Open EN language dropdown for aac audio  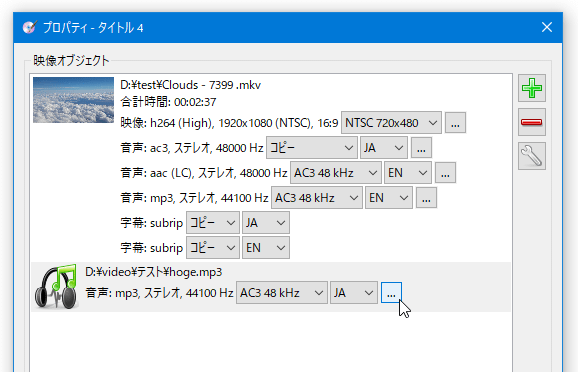tap(408, 173)
